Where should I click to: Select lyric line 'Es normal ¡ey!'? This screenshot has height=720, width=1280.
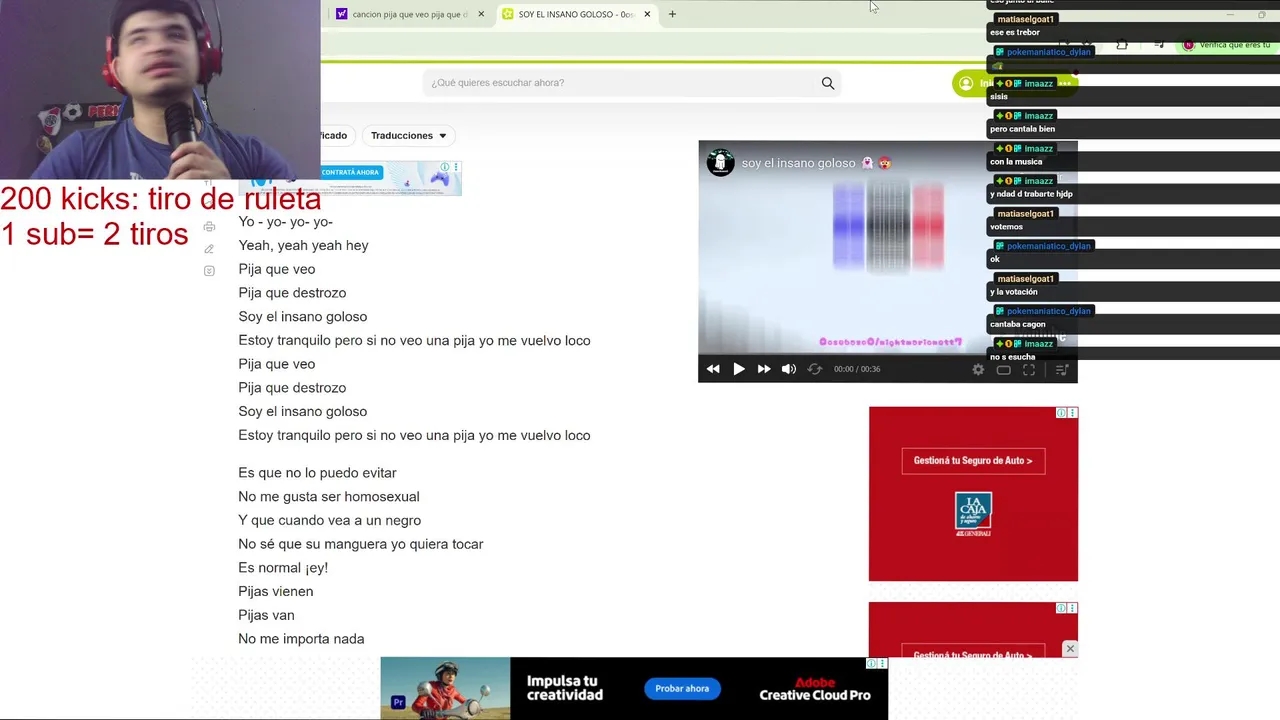tap(283, 568)
